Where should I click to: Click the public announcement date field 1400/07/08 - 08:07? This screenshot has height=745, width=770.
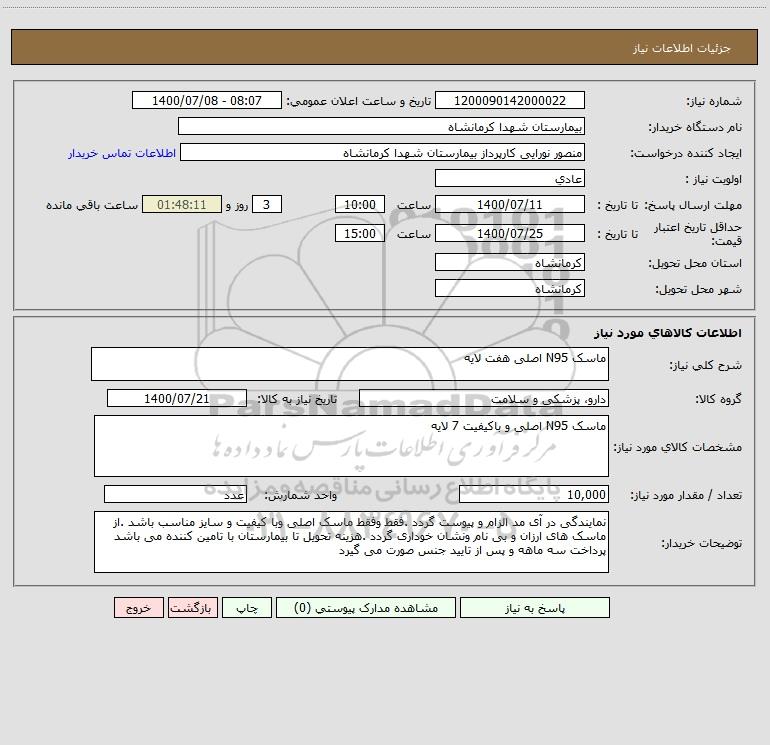(x=207, y=100)
